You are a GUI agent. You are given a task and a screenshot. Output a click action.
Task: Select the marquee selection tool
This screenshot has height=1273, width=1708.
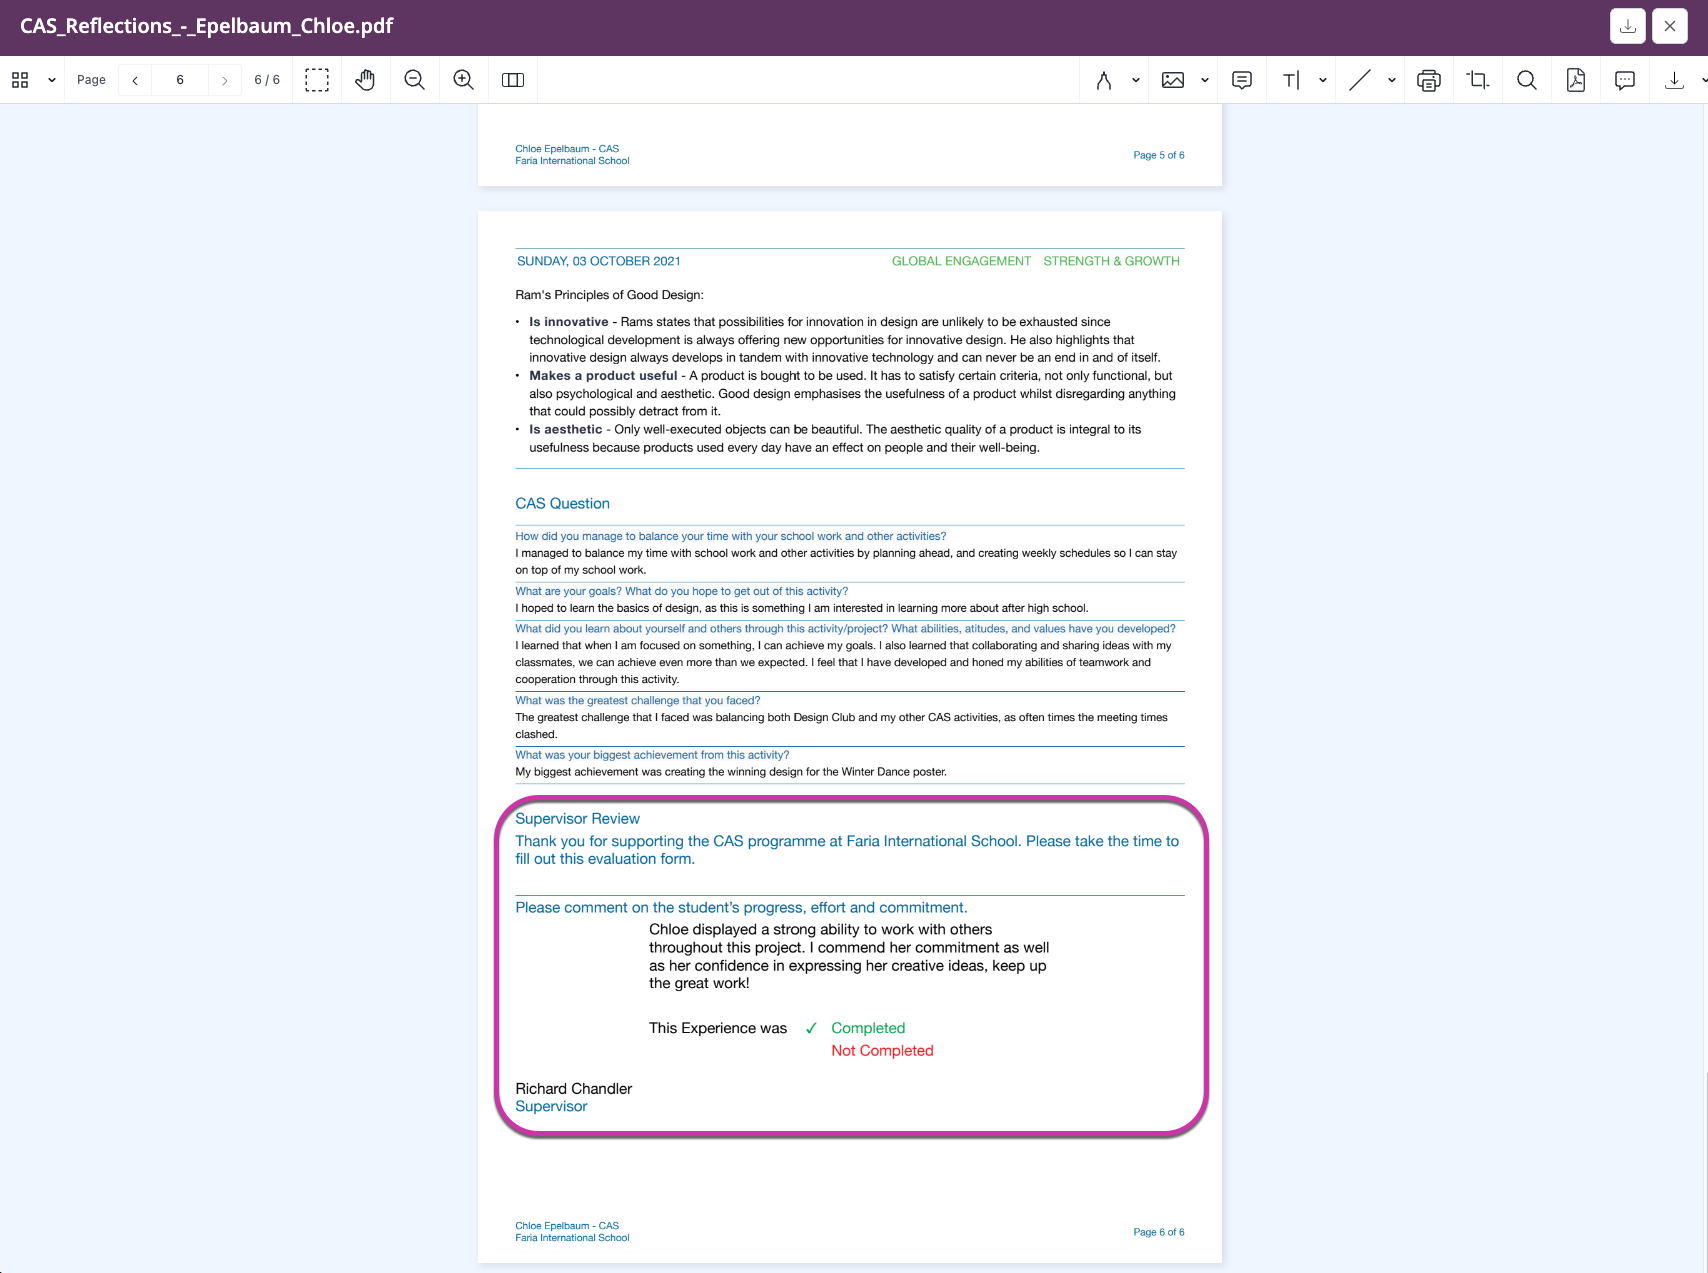tap(317, 80)
